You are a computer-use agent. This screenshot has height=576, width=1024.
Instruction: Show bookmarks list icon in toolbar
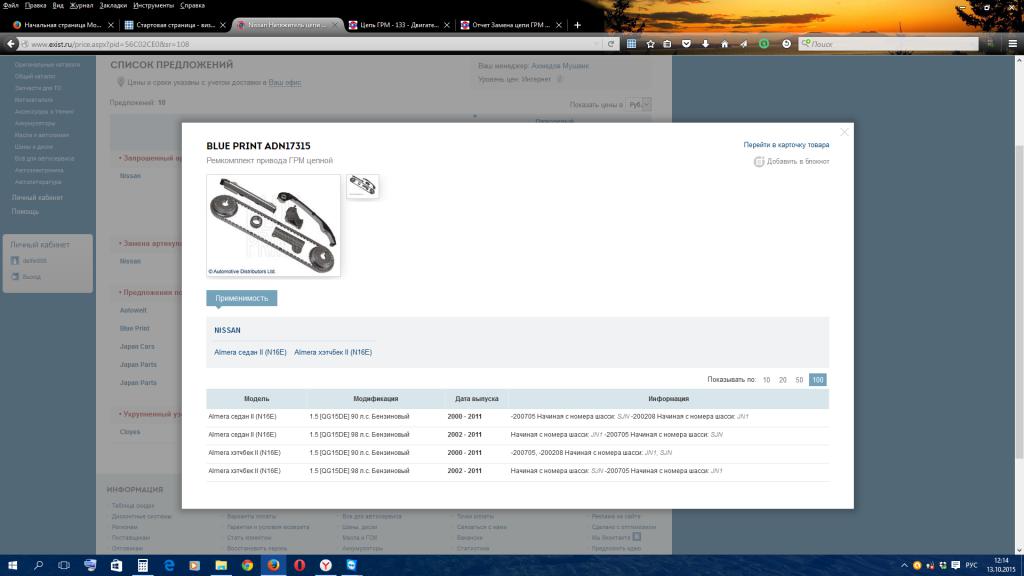pyautogui.click(x=667, y=44)
